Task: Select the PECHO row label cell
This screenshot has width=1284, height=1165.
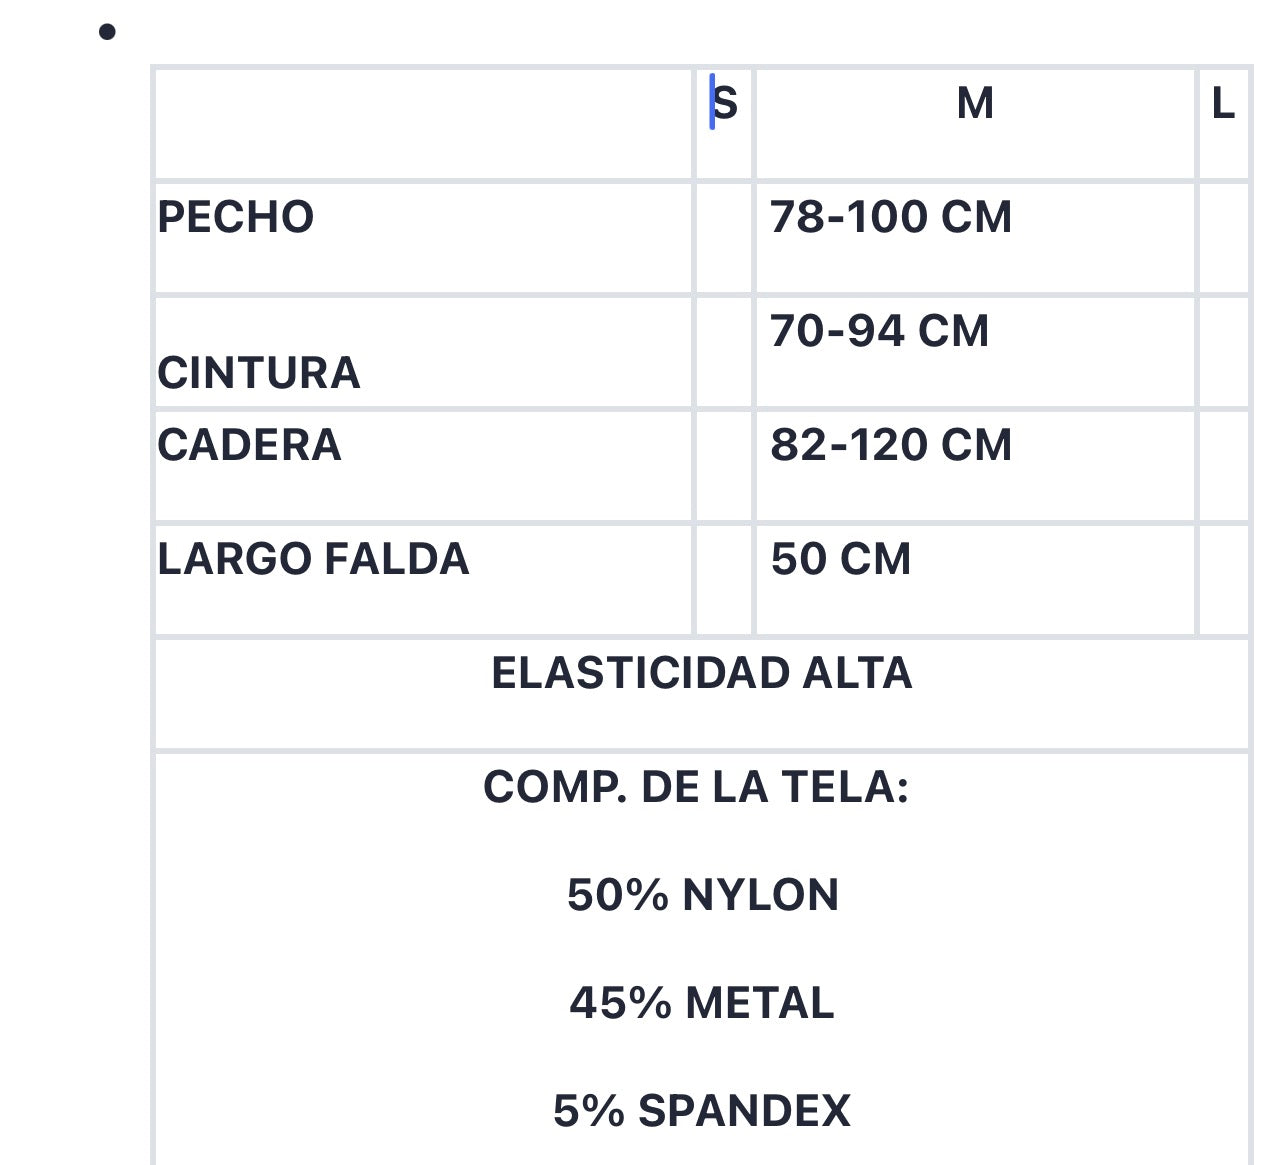Action: click(x=423, y=238)
